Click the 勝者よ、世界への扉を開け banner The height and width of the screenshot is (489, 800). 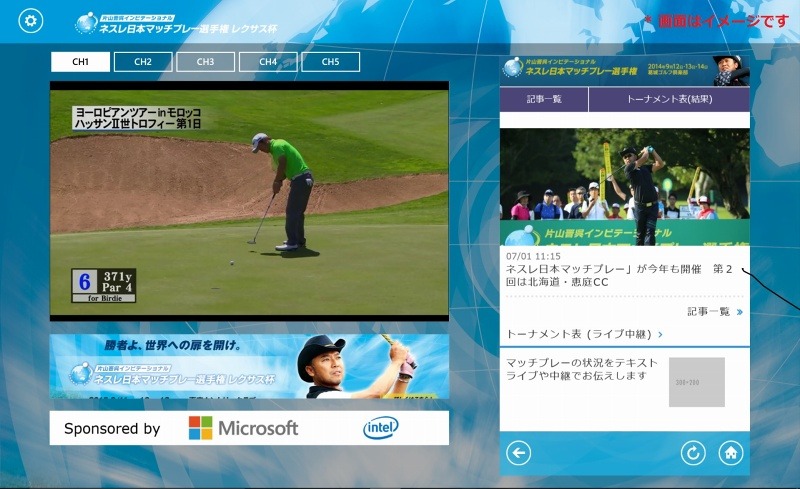[x=249, y=366]
